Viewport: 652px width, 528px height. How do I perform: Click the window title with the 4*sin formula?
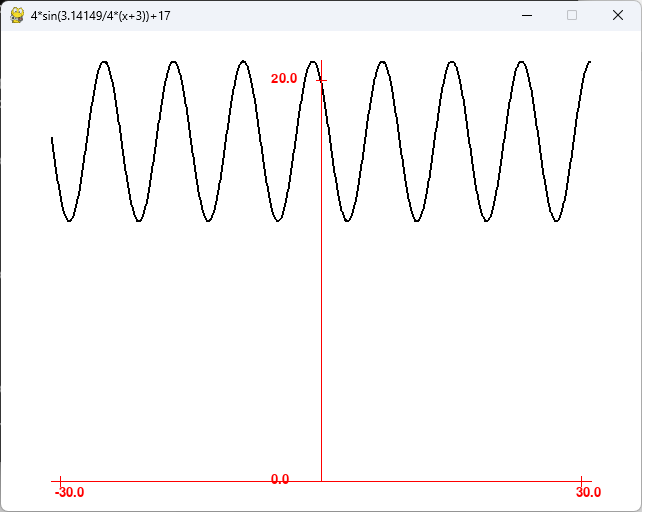click(x=102, y=16)
